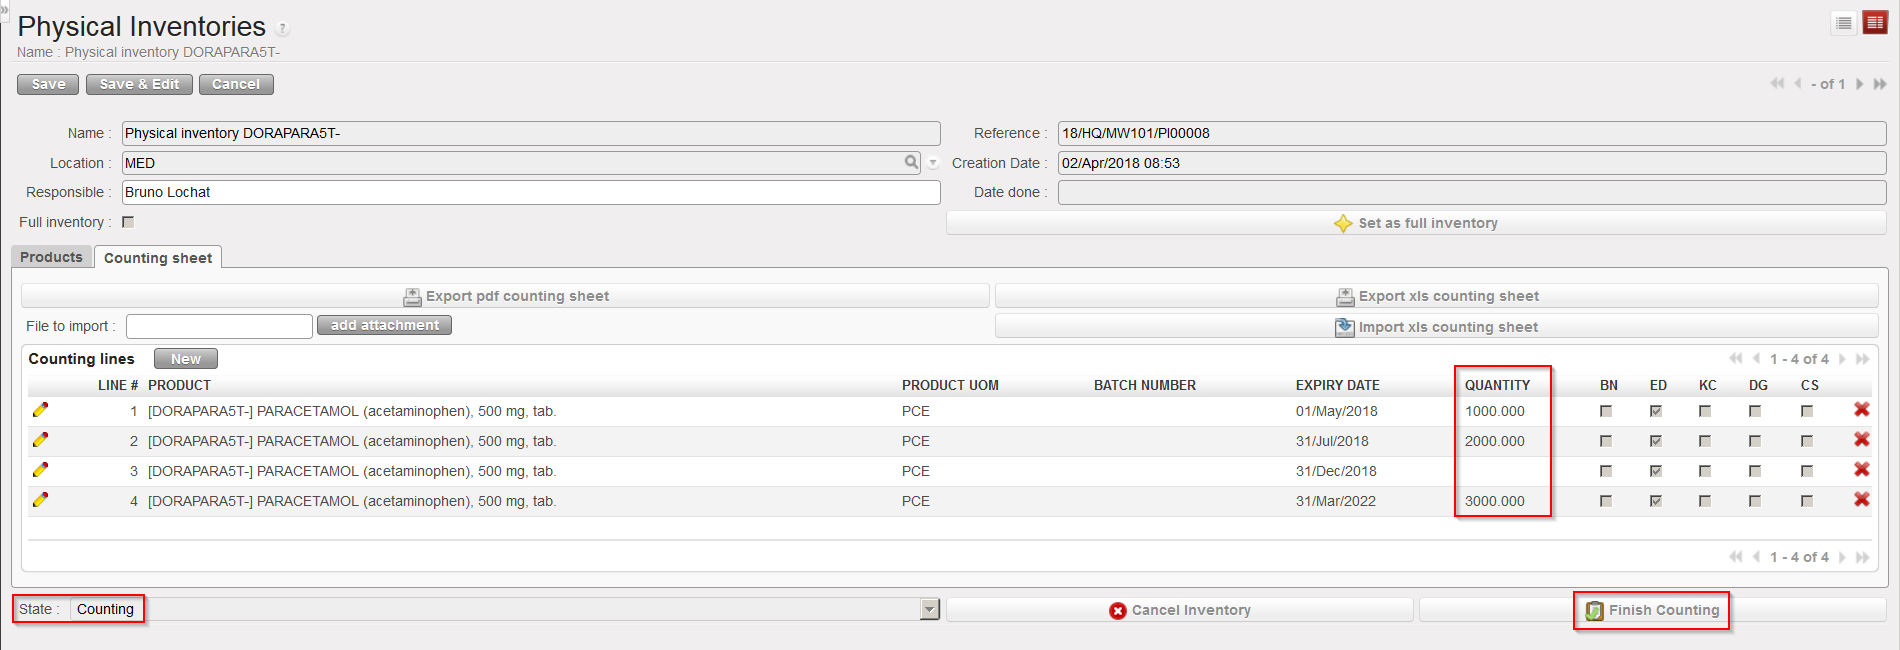This screenshot has width=1900, height=650.
Task: Click the Export pdf counting sheet button
Action: pyautogui.click(x=506, y=296)
